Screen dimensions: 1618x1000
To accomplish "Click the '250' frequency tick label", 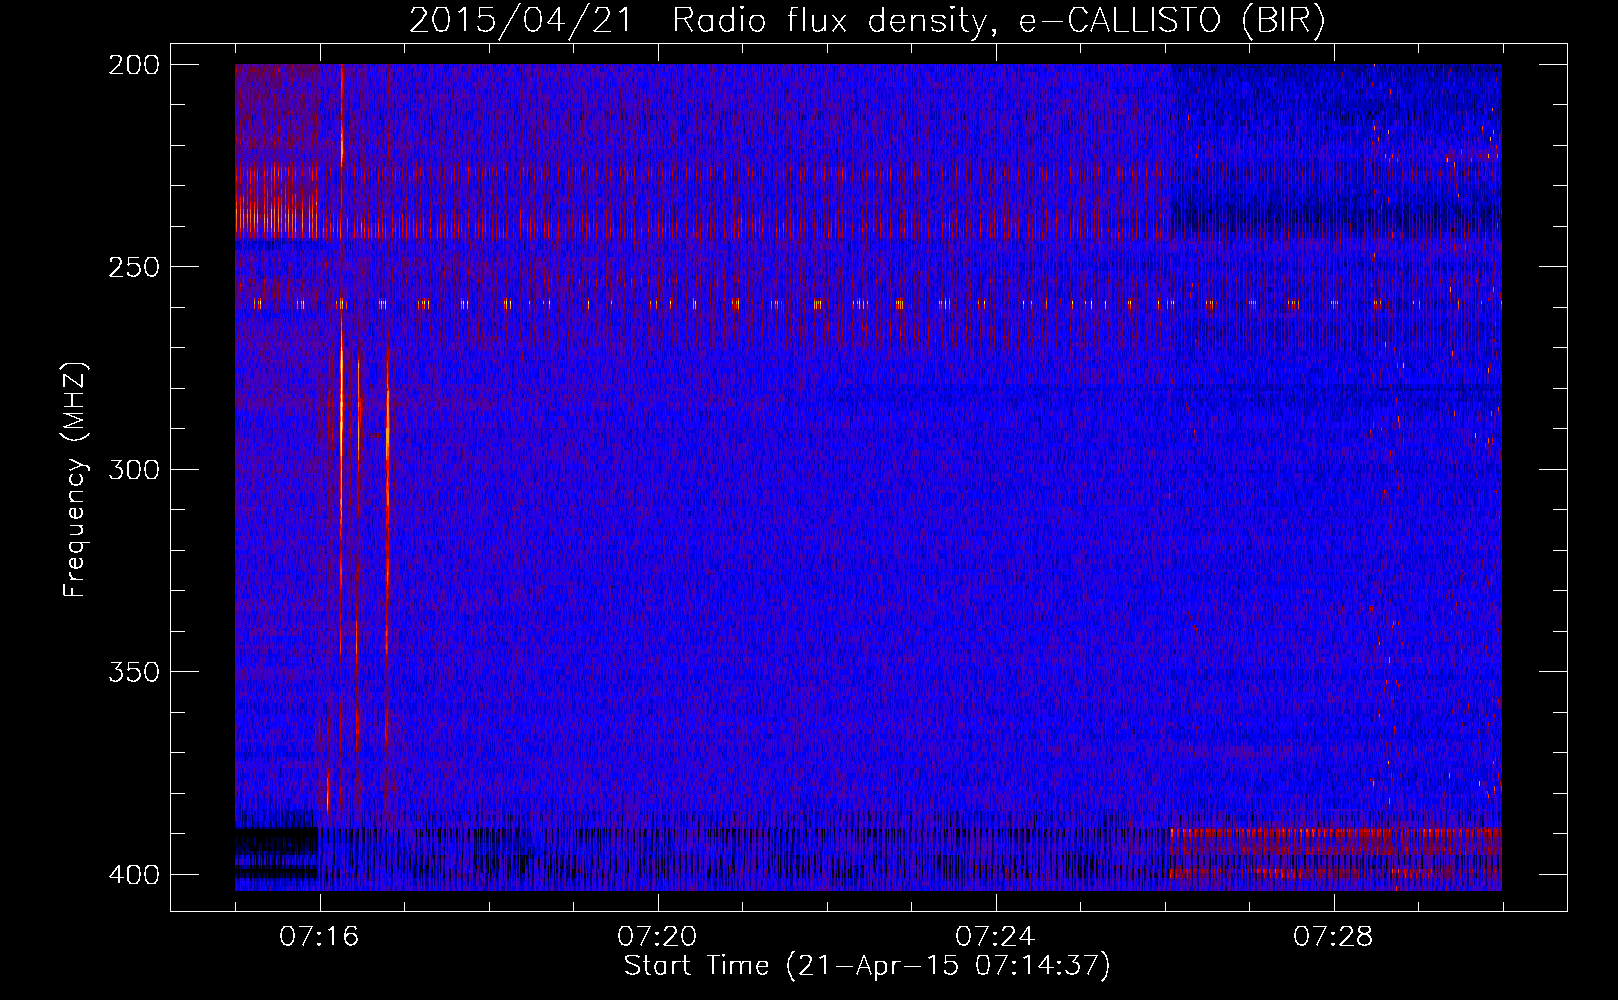I will [133, 267].
